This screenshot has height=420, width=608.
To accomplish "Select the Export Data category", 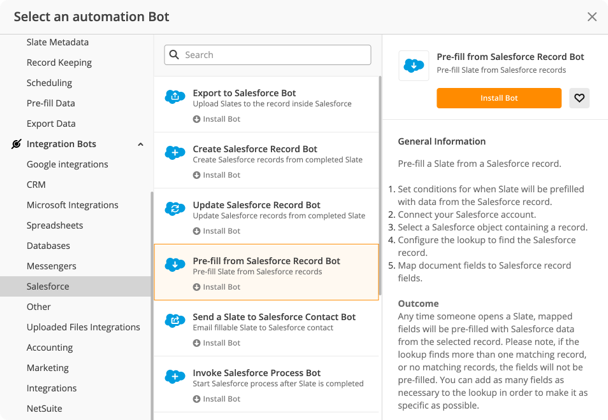I will 51,124.
